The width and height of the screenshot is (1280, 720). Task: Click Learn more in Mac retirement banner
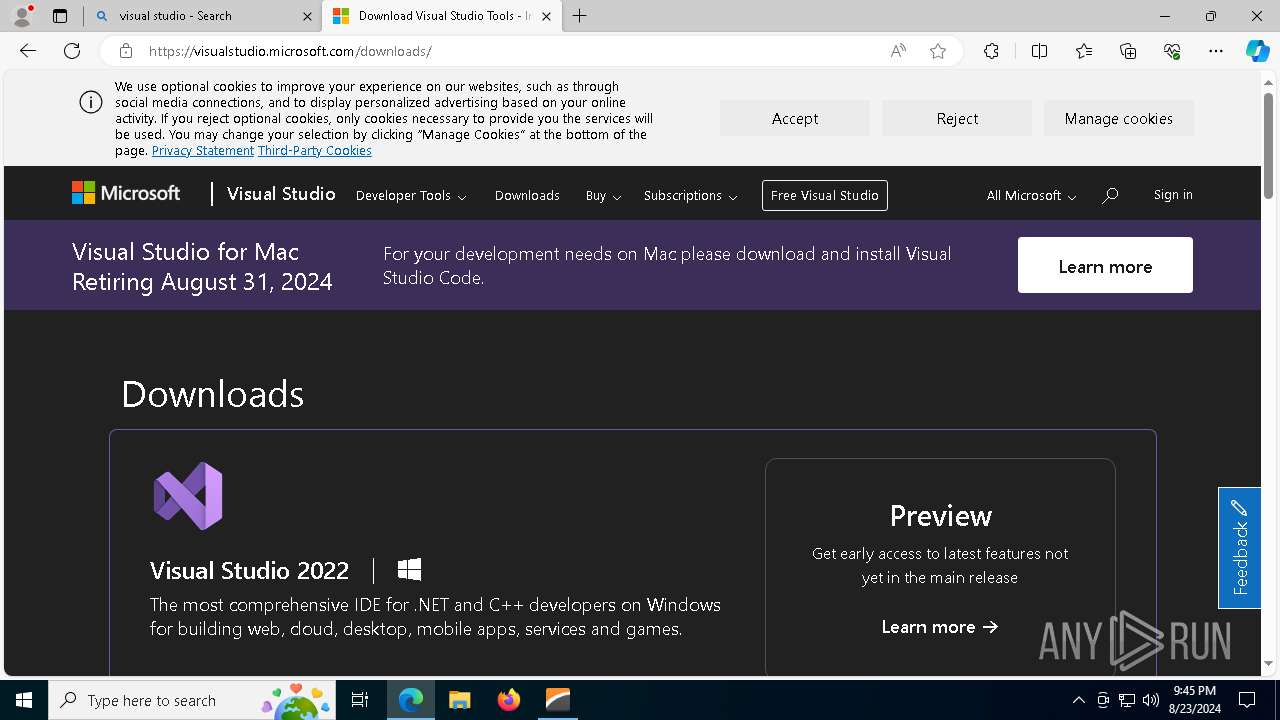click(1105, 265)
